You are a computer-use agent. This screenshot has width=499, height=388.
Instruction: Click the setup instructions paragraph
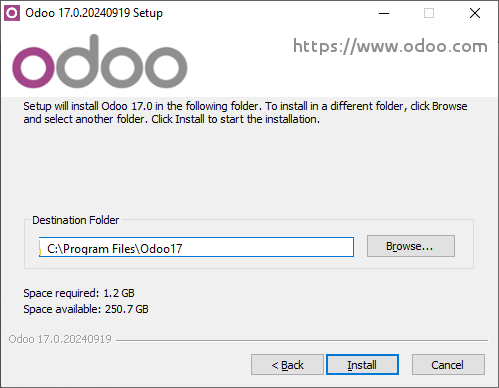tap(245, 113)
